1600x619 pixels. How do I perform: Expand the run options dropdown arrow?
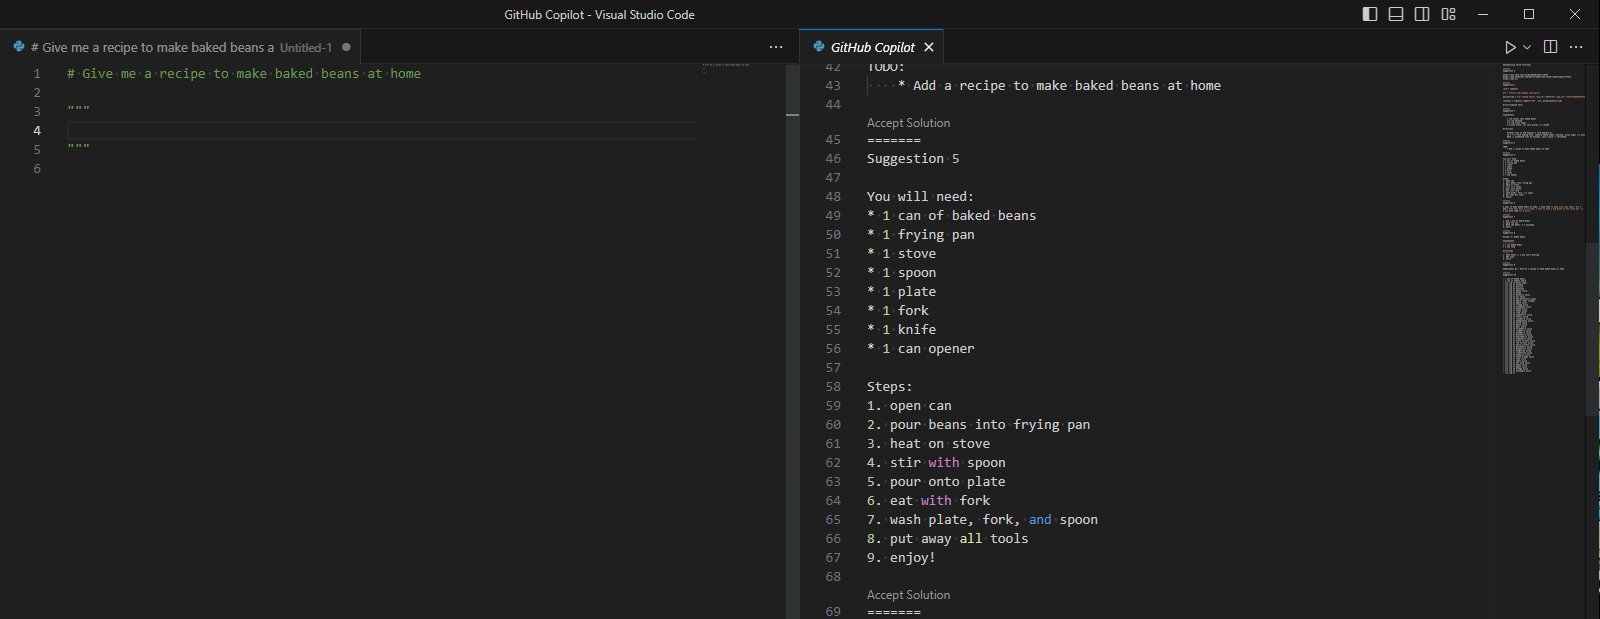pyautogui.click(x=1527, y=47)
